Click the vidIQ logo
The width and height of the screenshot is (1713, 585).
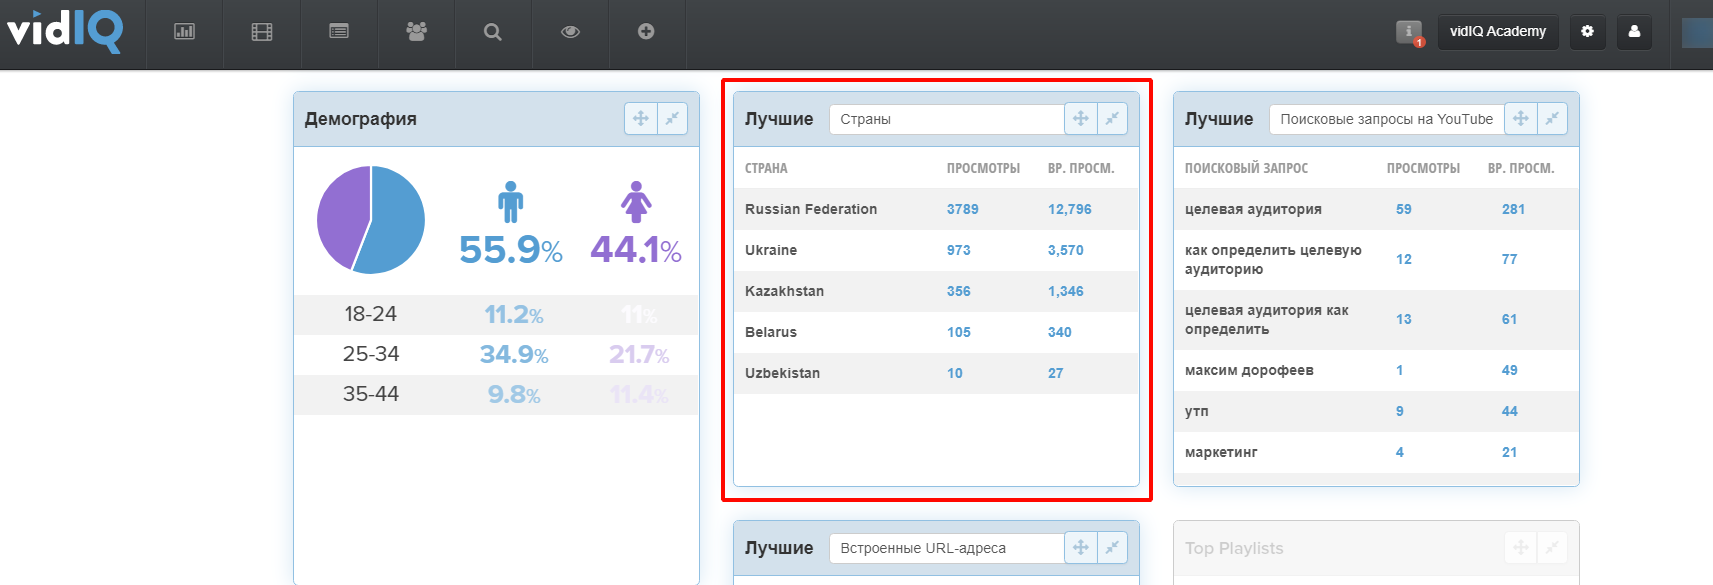pyautogui.click(x=65, y=30)
